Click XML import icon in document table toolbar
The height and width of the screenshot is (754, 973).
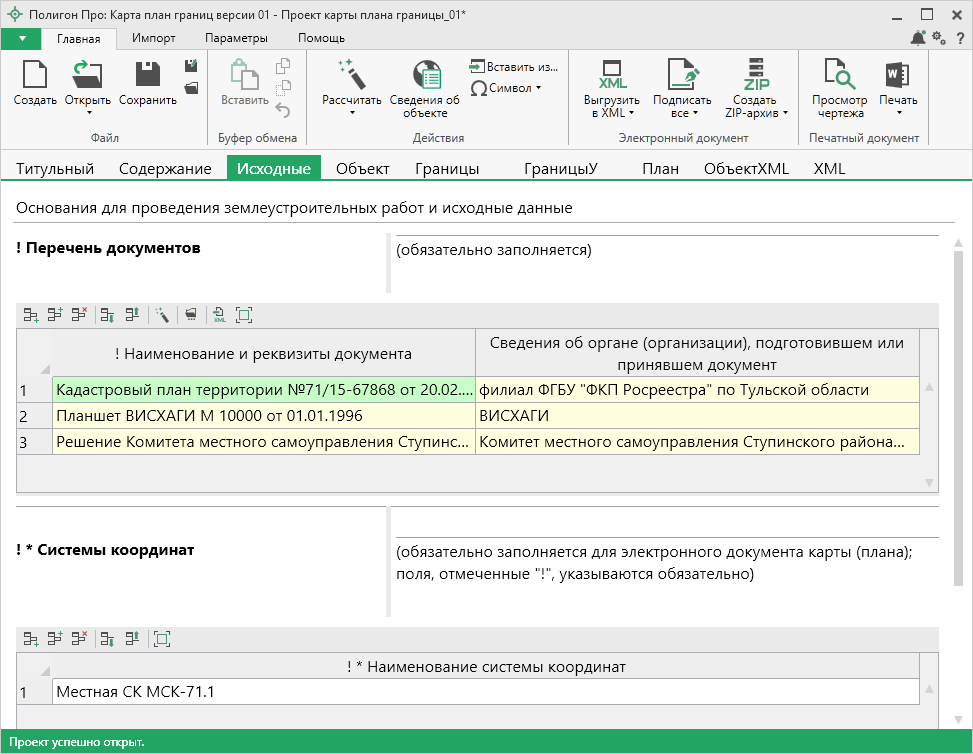(219, 315)
